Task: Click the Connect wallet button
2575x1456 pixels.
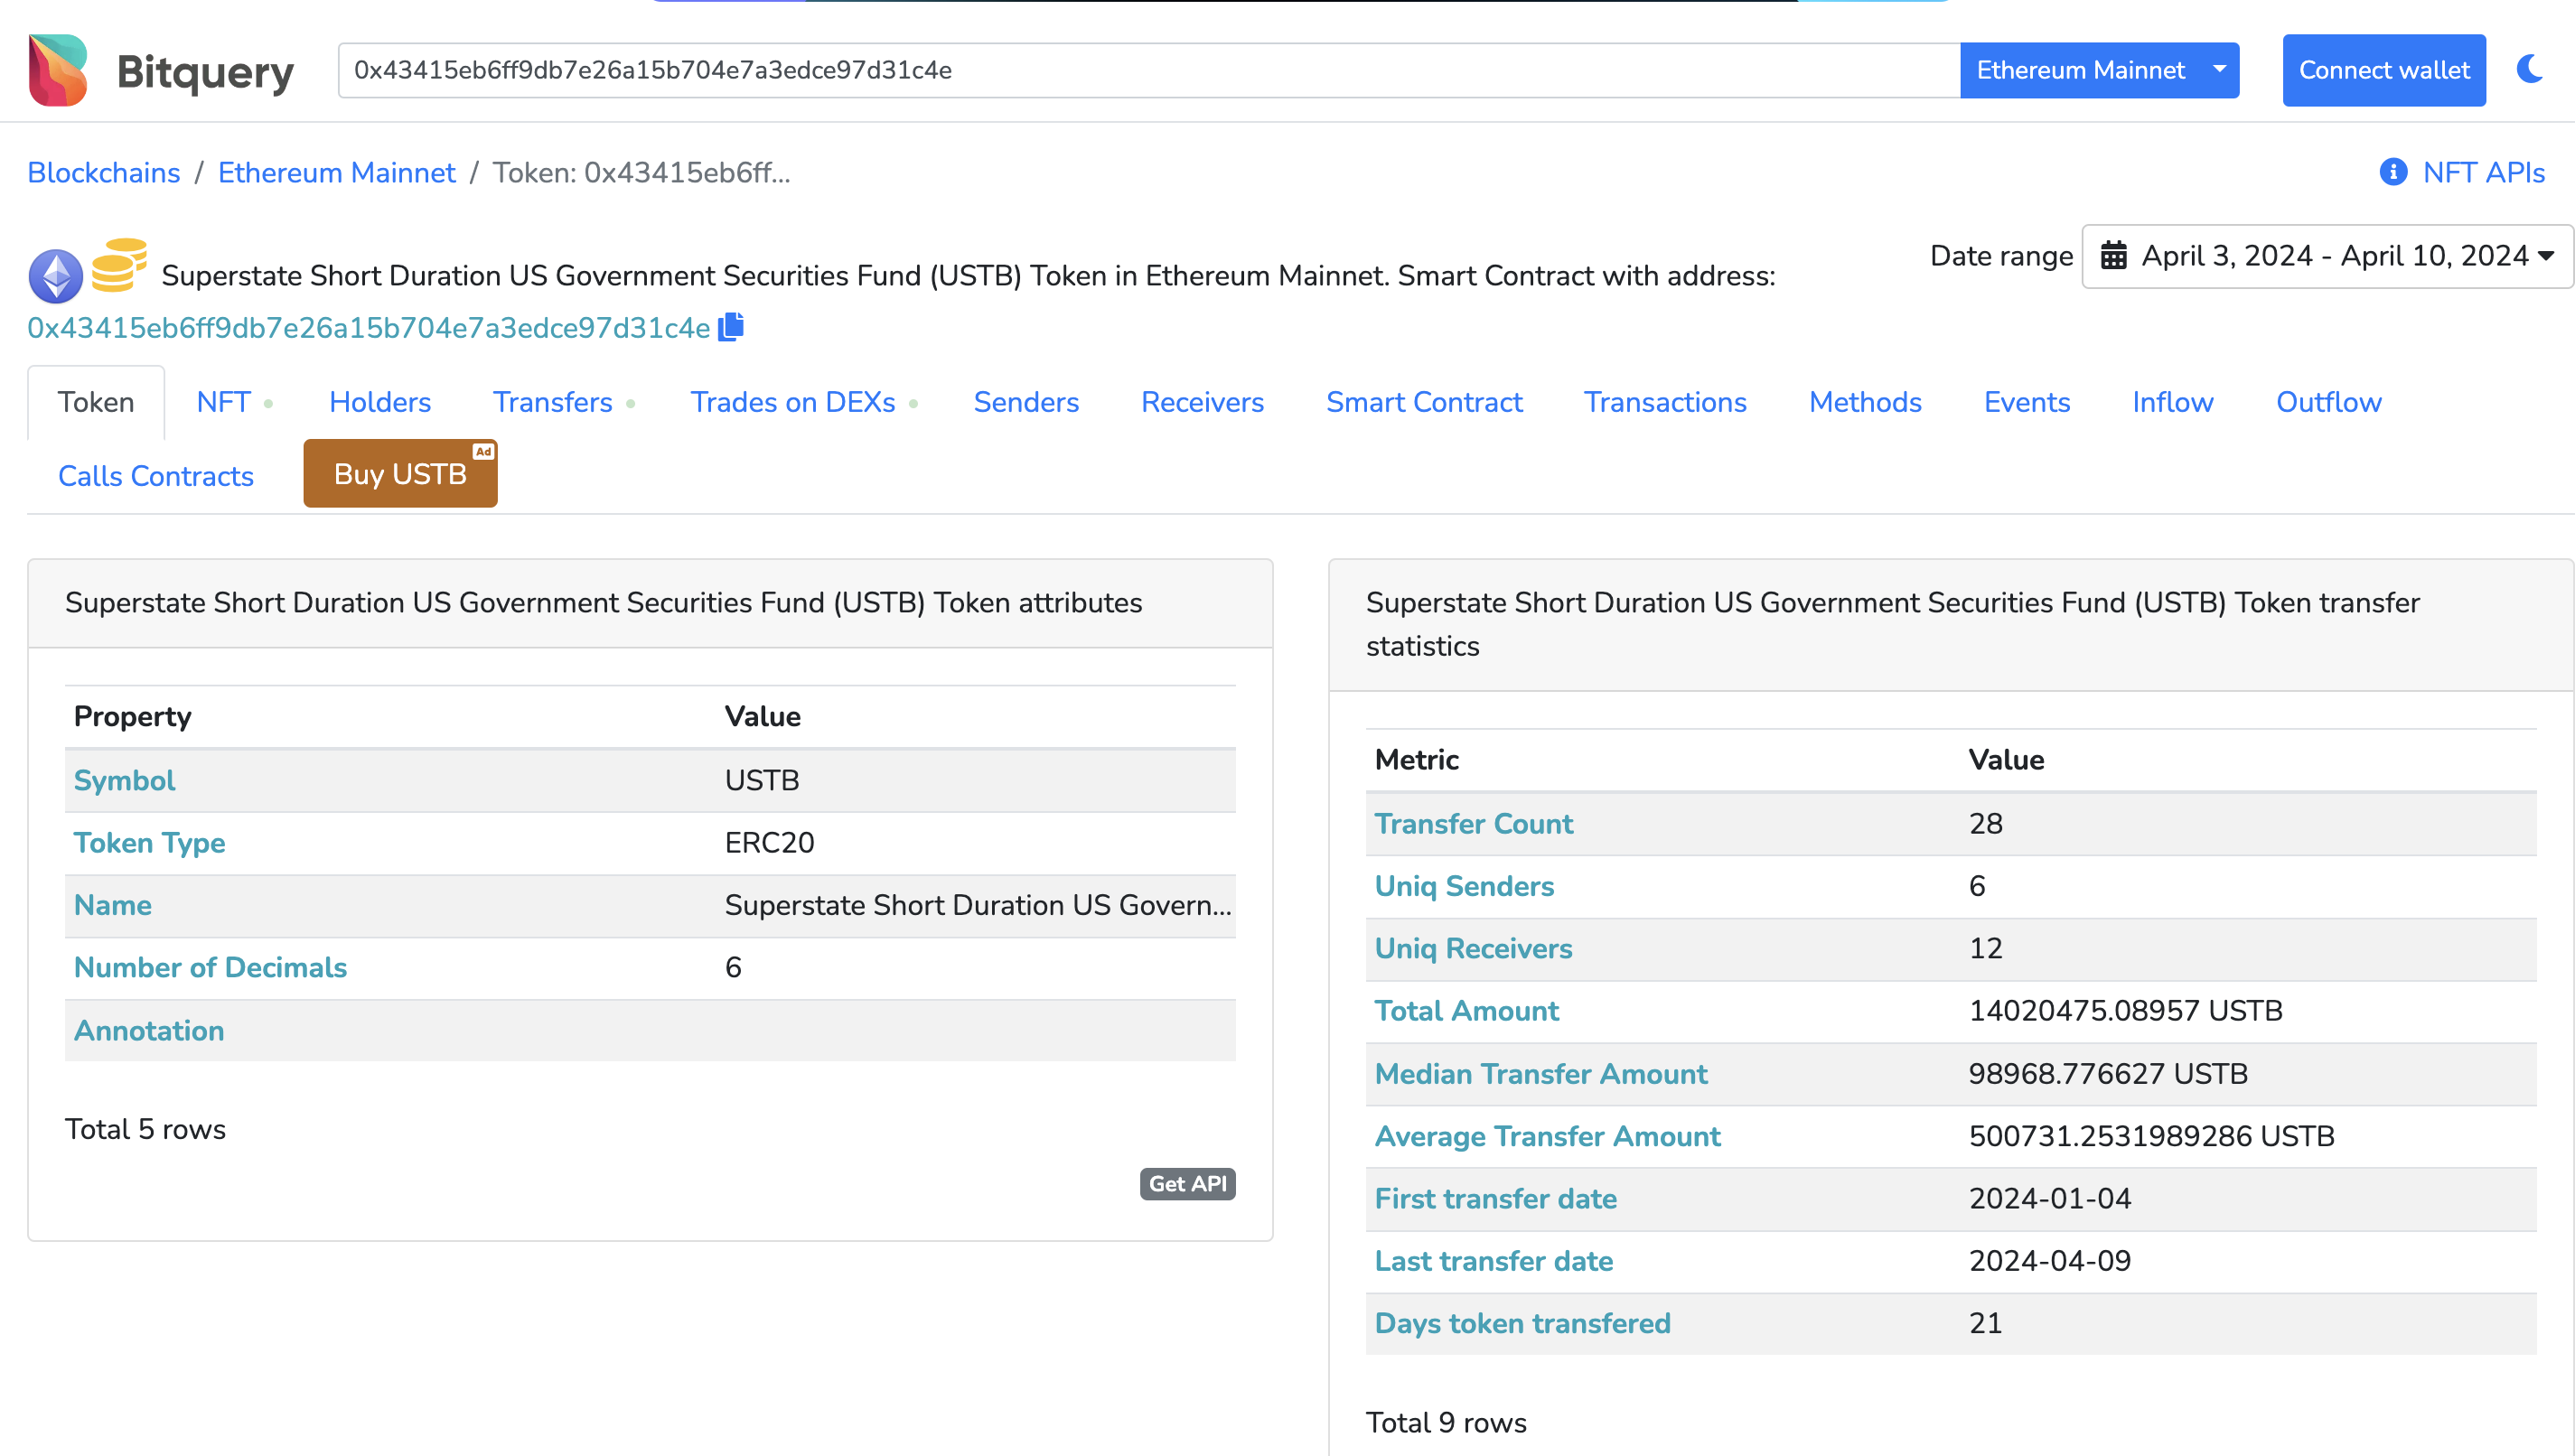Action: coord(2384,70)
